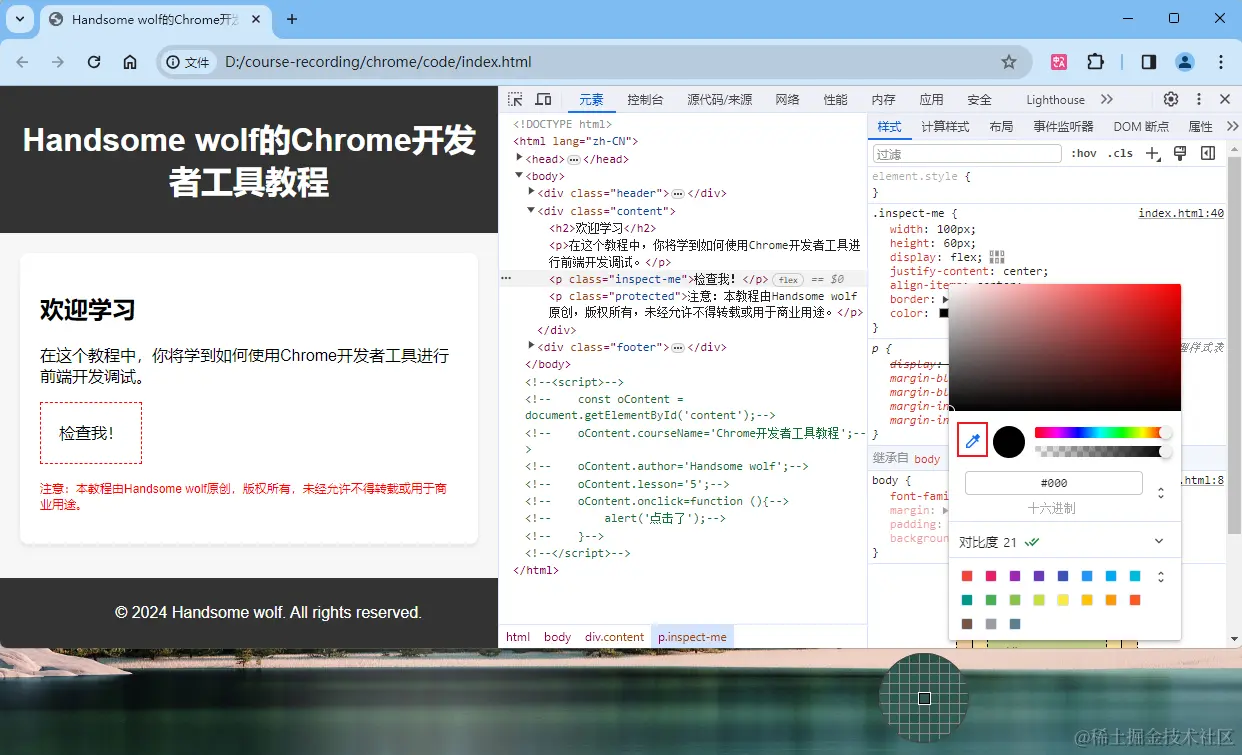Viewport: 1242px width, 755px height.
Task: Open a new browser tab
Action: 292,19
